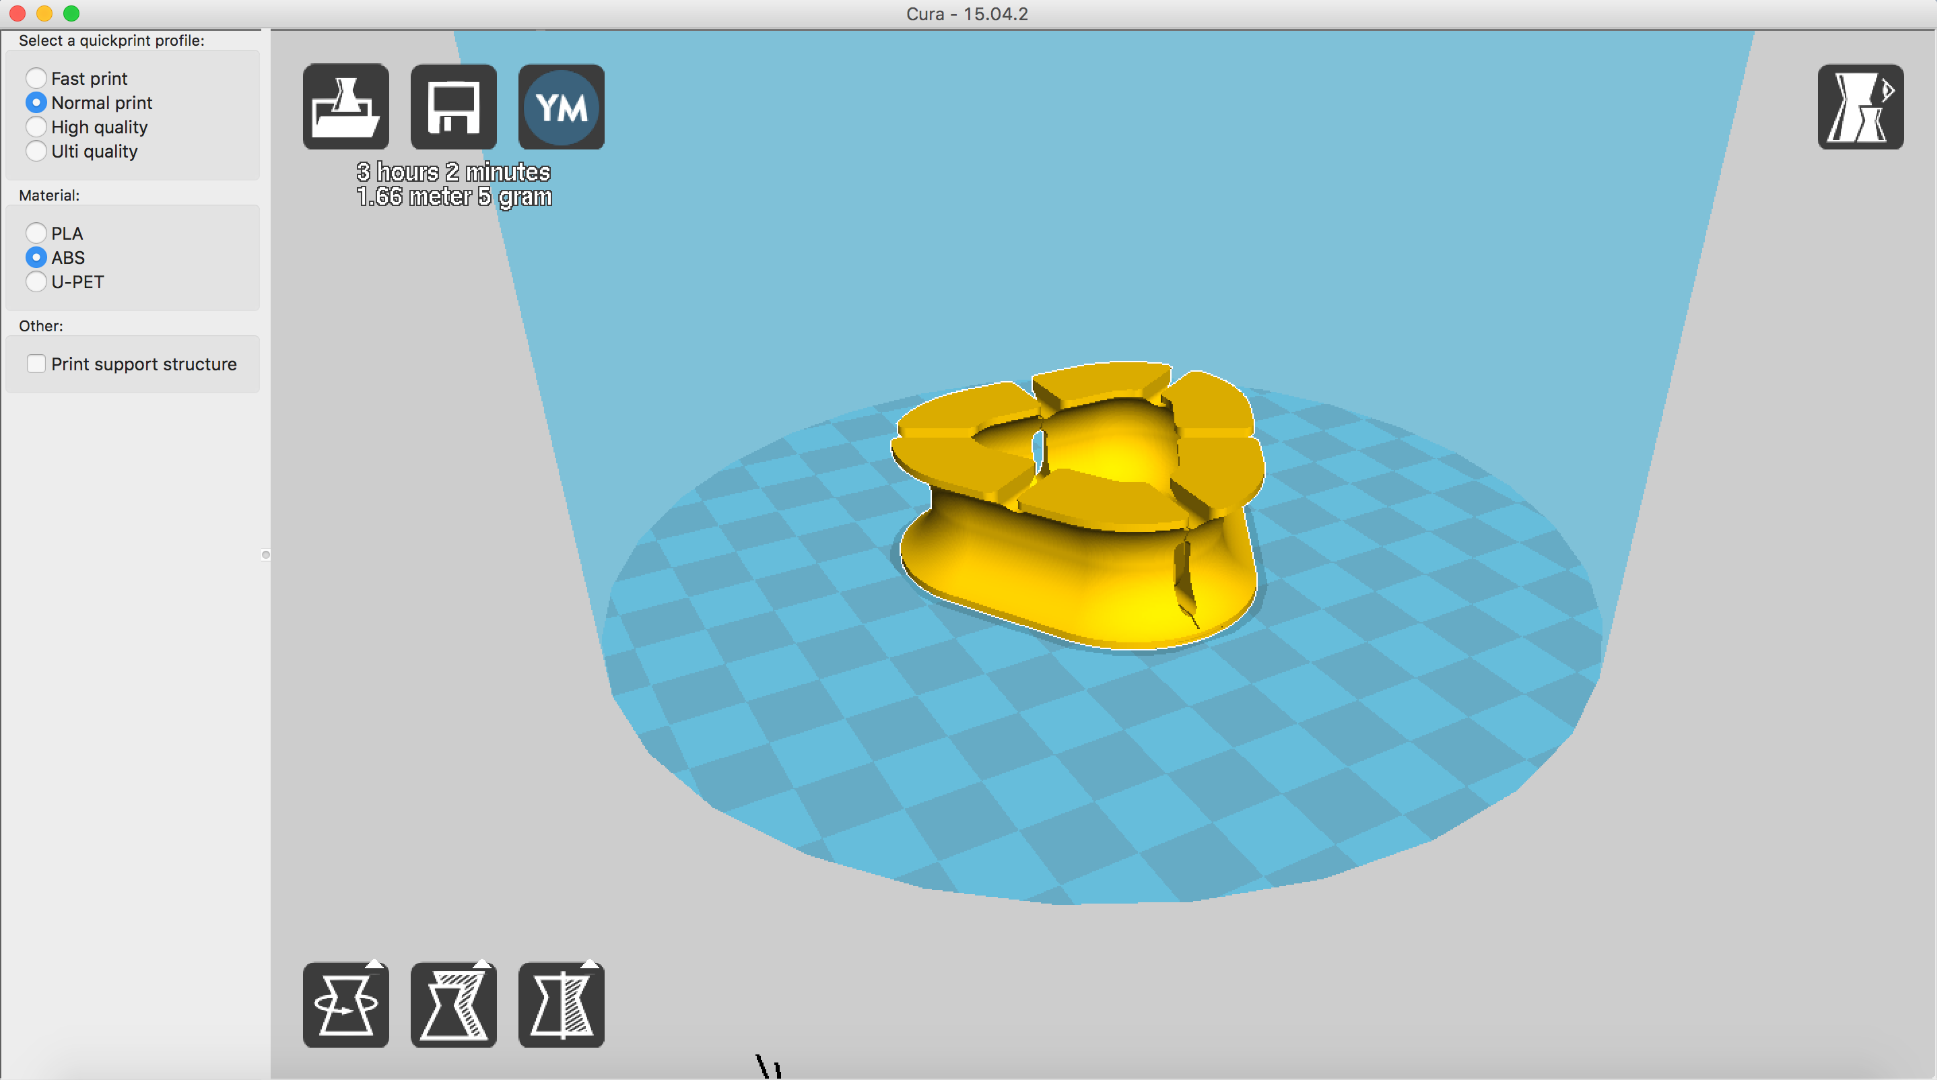This screenshot has width=1937, height=1080.
Task: Select the Fast print profile
Action: [x=37, y=77]
